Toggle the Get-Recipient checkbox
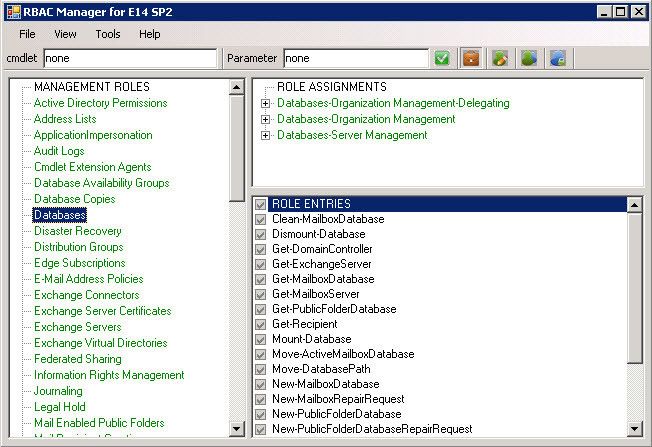This screenshot has height=447, width=652. click(x=261, y=324)
